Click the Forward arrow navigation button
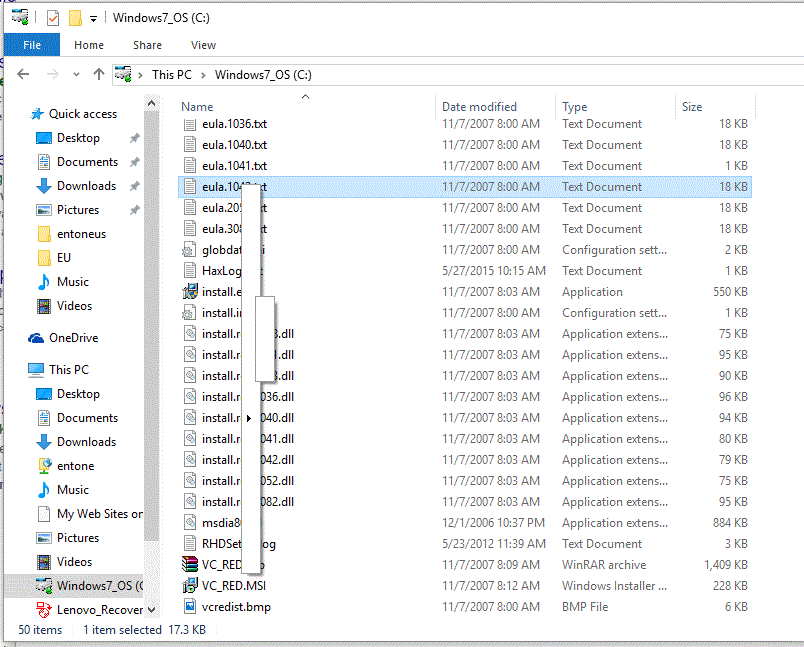 coord(52,75)
